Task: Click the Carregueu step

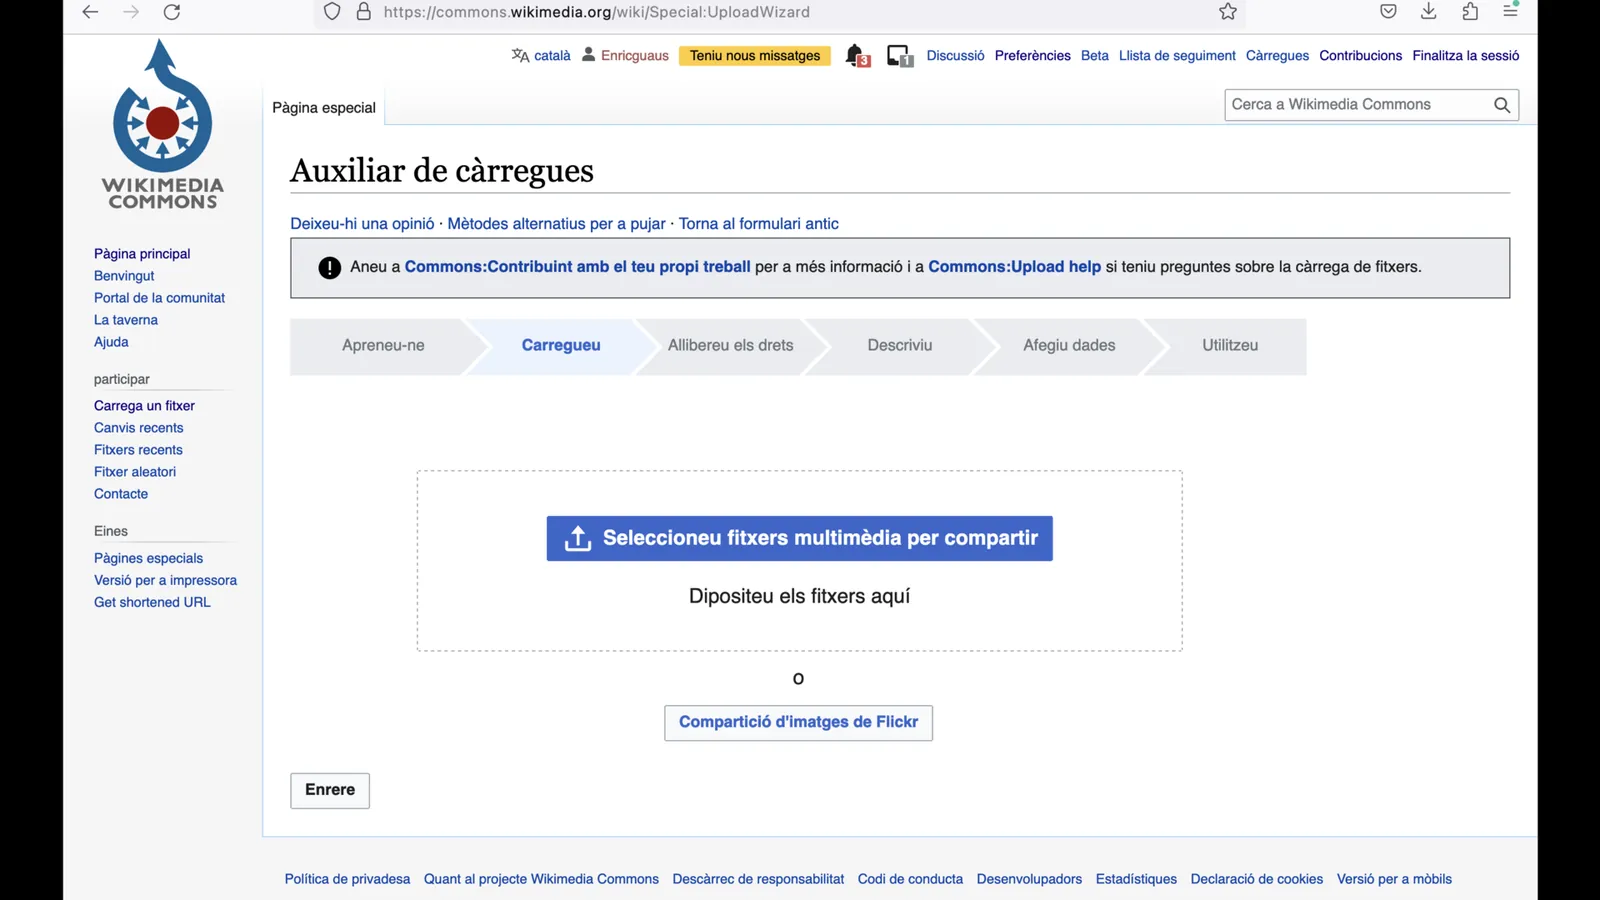Action: (561, 346)
